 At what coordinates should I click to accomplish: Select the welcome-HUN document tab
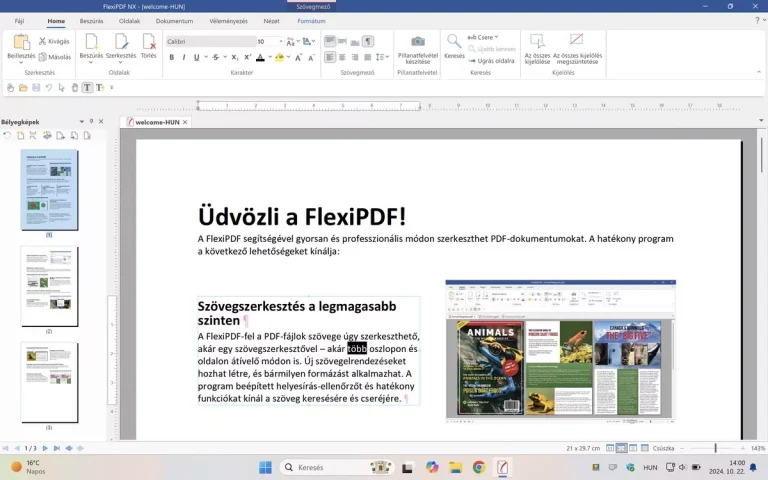click(157, 122)
